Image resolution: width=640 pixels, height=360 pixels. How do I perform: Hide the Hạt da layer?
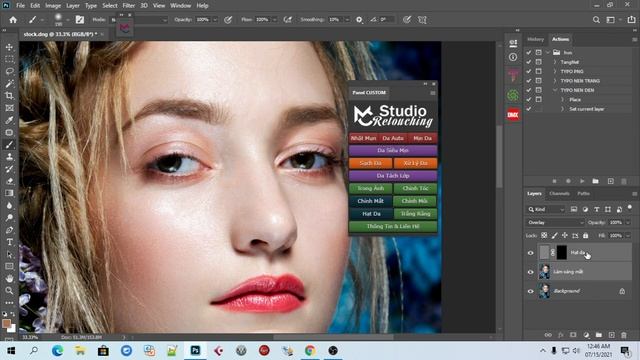[x=531, y=253]
